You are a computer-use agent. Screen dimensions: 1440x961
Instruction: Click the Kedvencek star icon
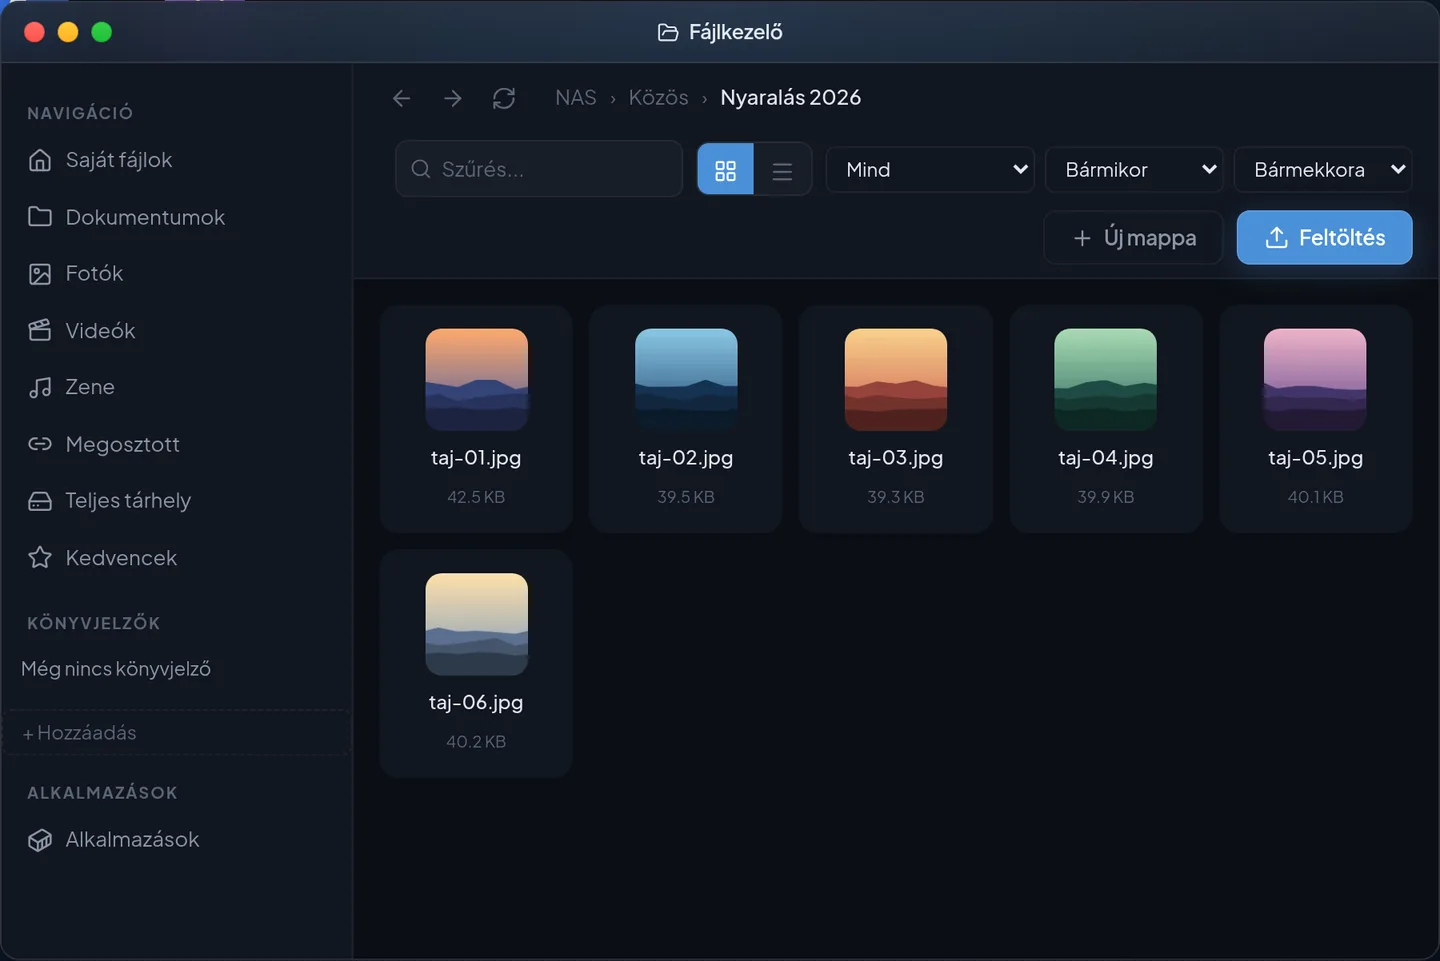40,558
